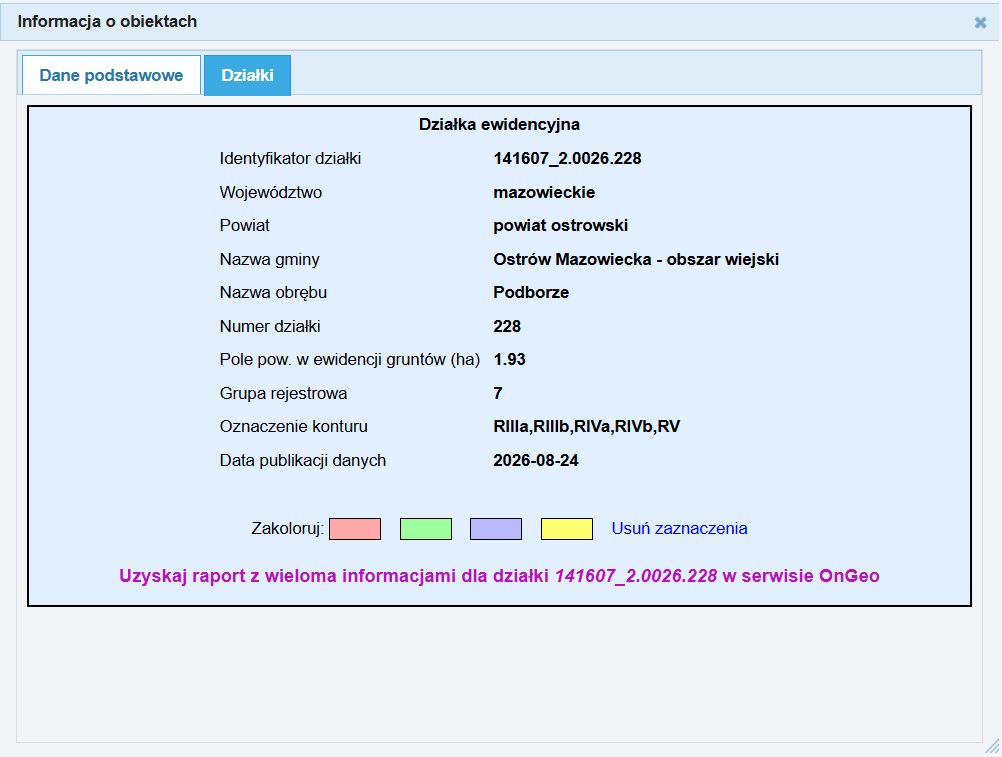Click the Usuń zaznaczenia link

click(x=679, y=528)
